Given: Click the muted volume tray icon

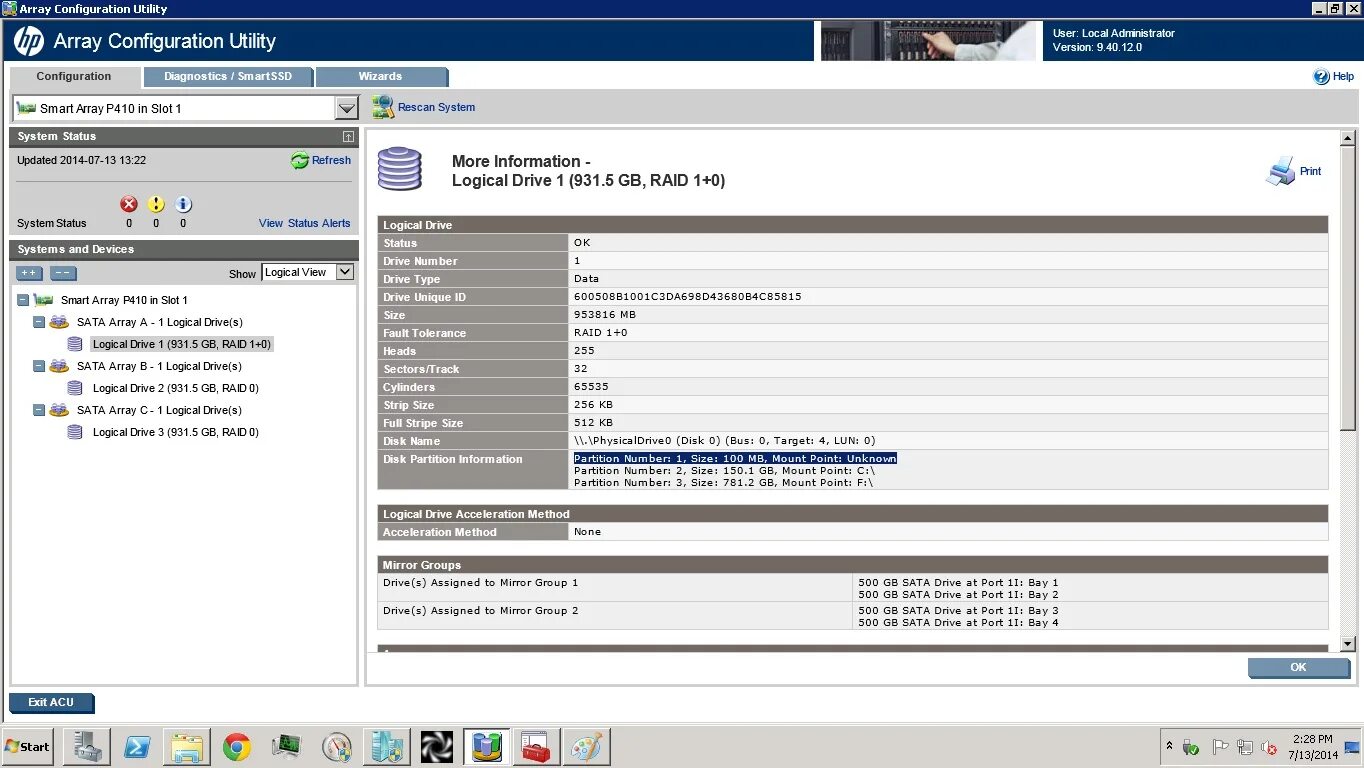Looking at the screenshot, I should click(1269, 747).
